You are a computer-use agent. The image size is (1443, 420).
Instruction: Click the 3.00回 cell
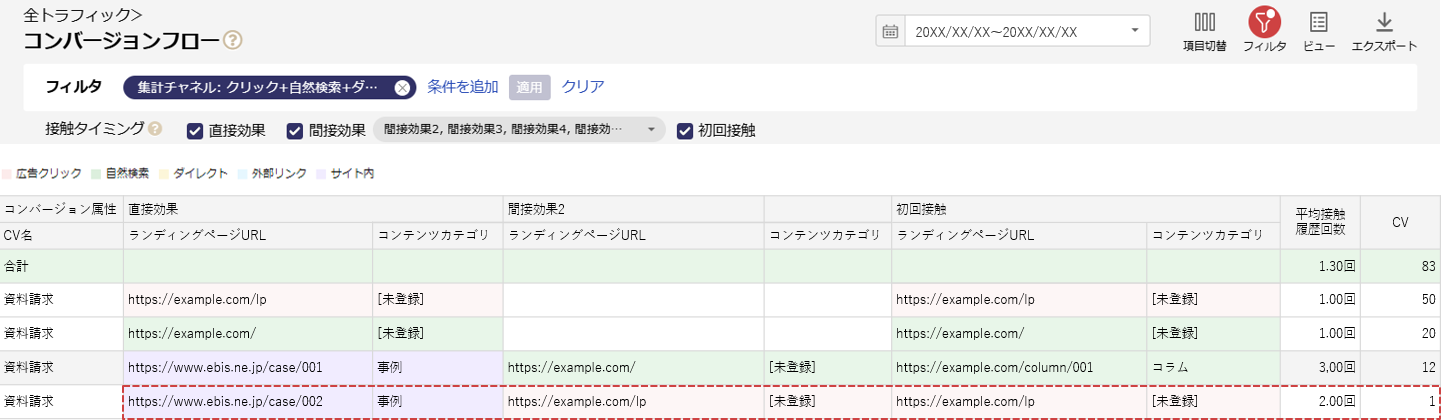tap(1320, 368)
